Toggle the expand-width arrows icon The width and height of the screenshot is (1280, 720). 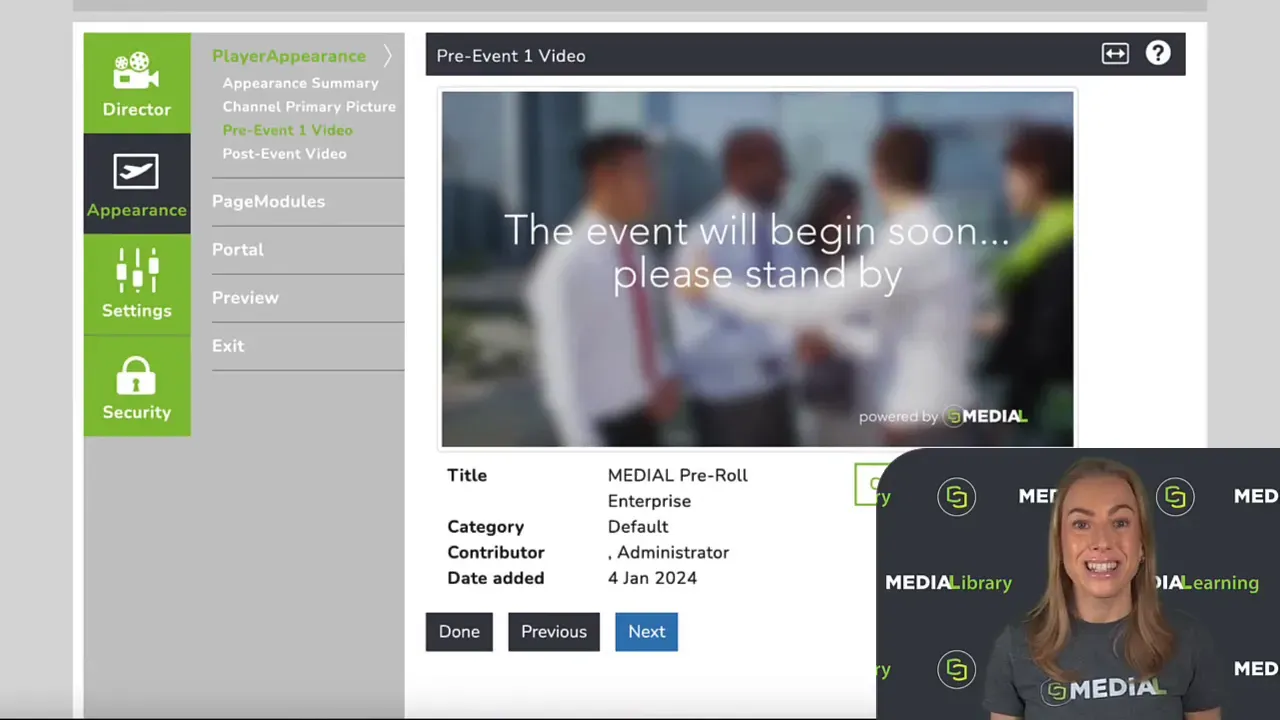point(1115,54)
